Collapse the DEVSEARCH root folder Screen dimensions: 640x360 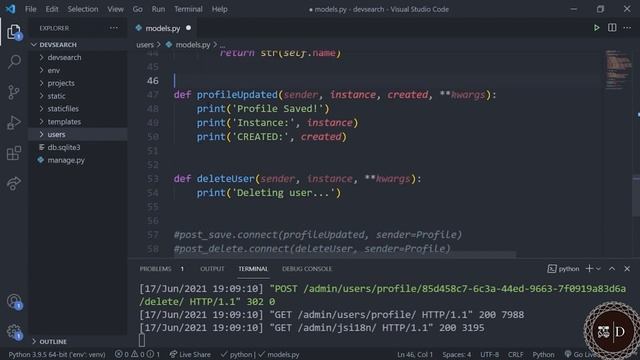click(x=78, y=44)
